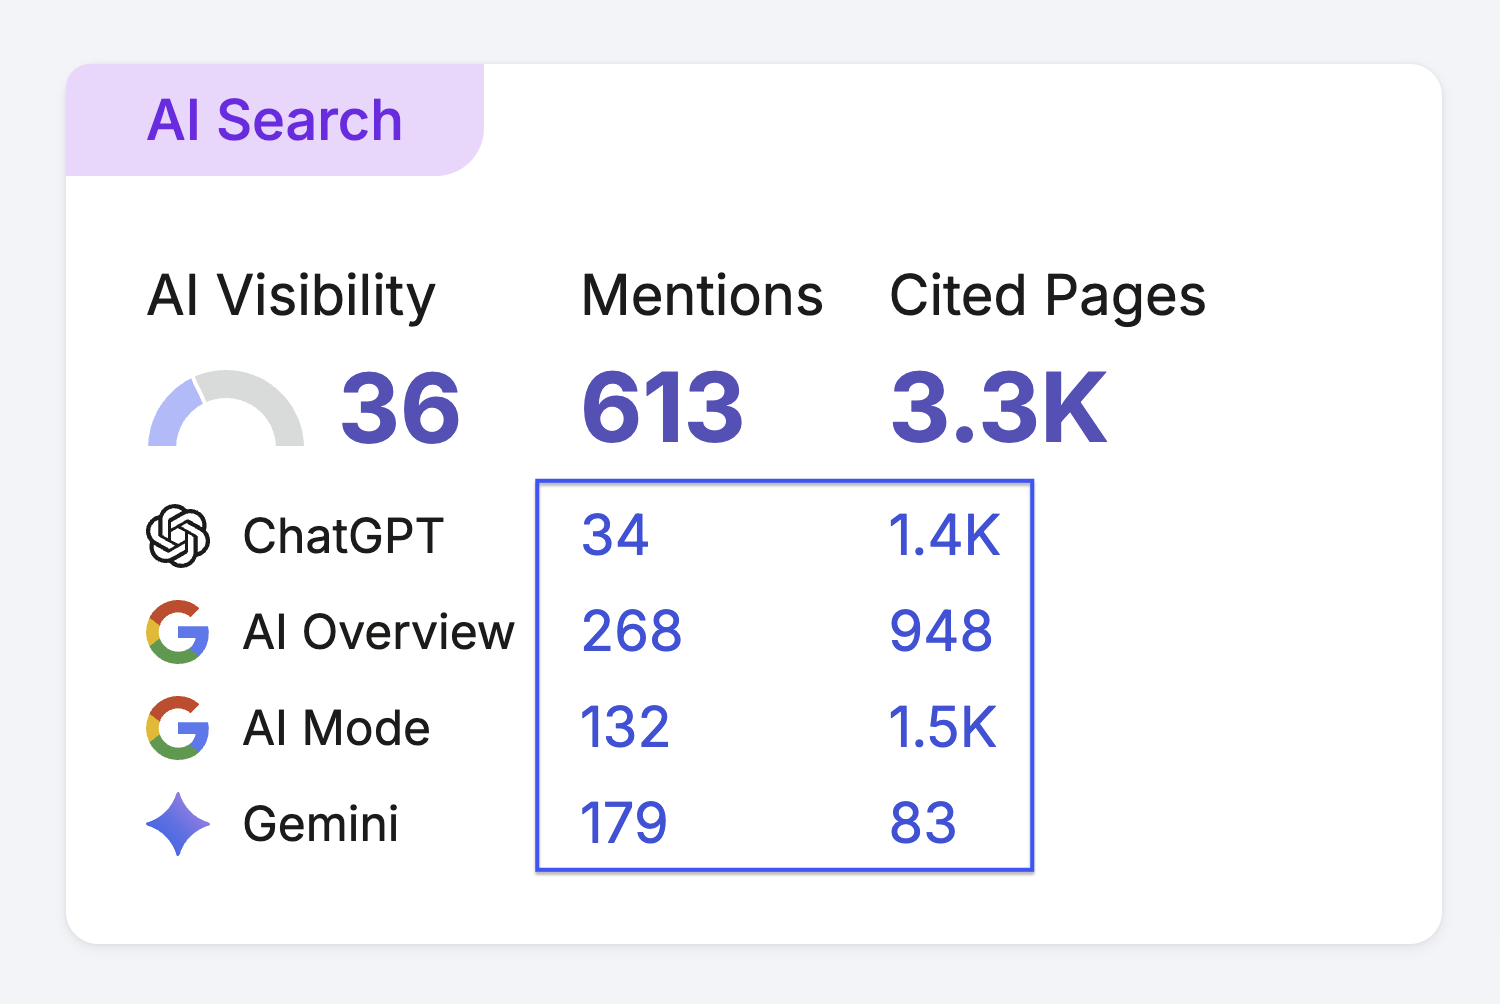This screenshot has width=1500, height=1004.
Task: Open ChatGPT cited pages value 1.4K
Action: 945,536
